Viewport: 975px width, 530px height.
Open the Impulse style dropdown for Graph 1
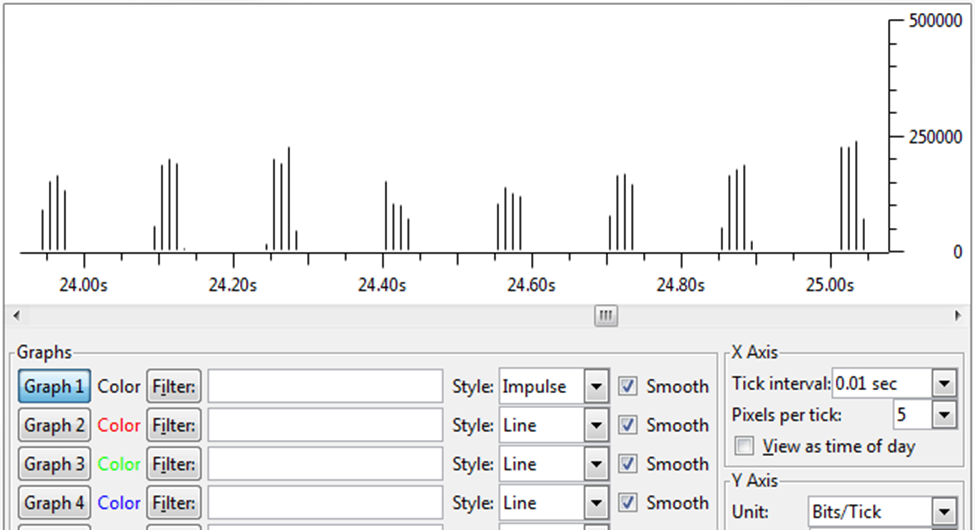pyautogui.click(x=596, y=386)
